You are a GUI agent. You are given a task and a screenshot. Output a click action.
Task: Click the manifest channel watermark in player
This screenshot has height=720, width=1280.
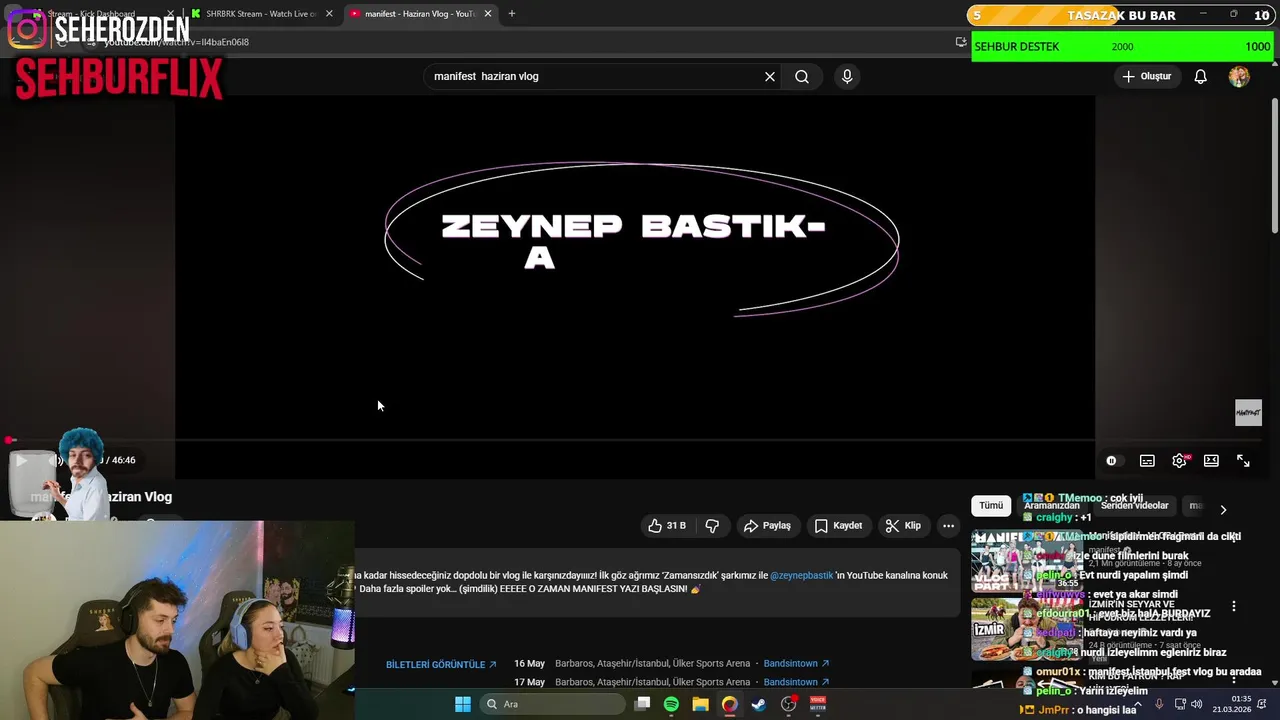pyautogui.click(x=1248, y=412)
